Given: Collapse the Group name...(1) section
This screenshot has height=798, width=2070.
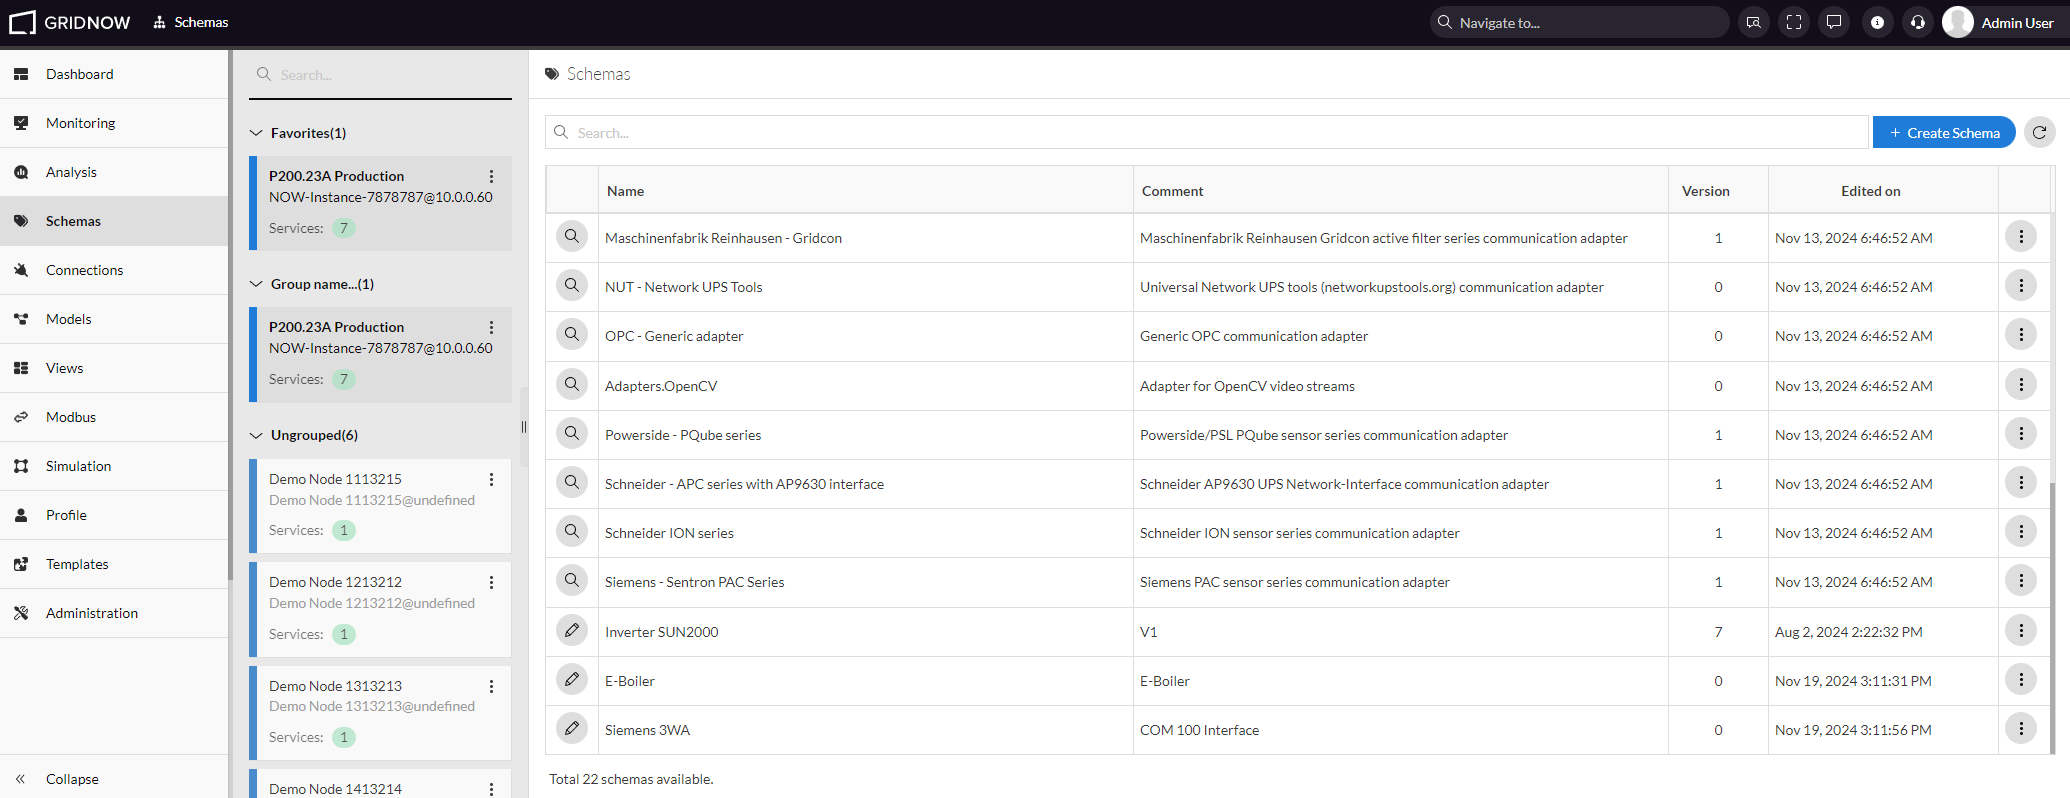Looking at the screenshot, I should click(x=256, y=284).
